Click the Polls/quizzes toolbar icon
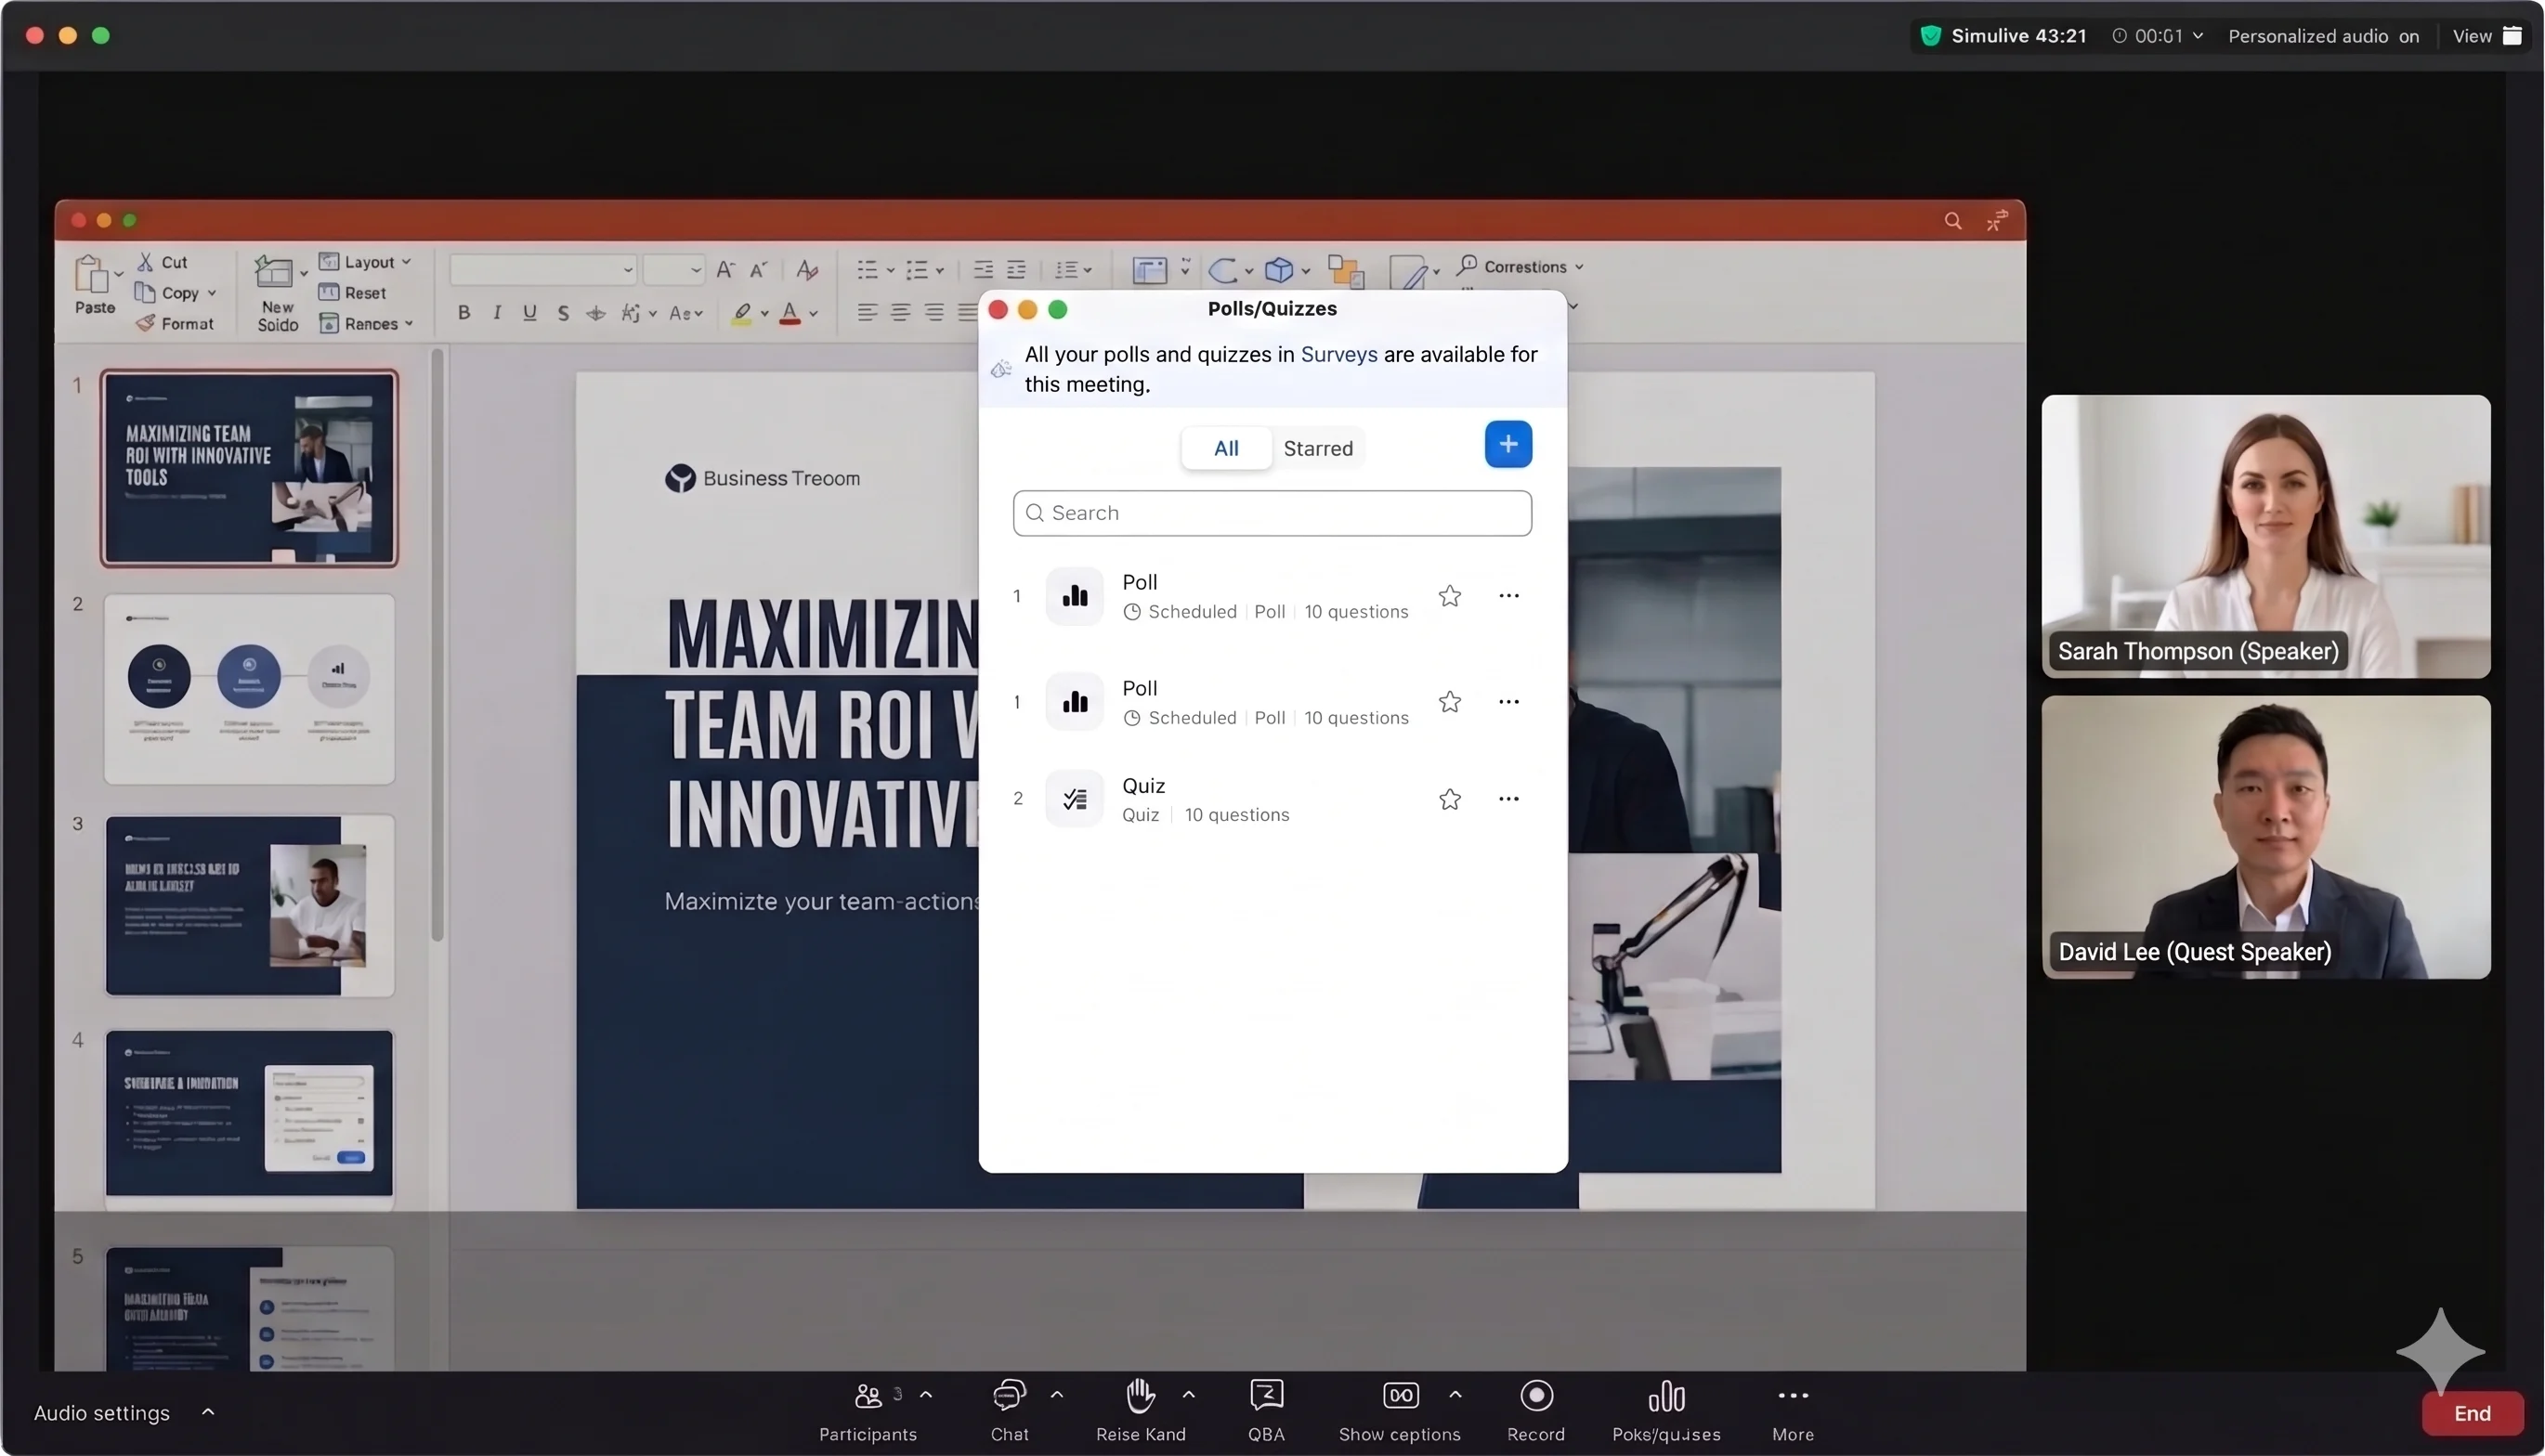This screenshot has height=1456, width=2545. [x=1666, y=1396]
